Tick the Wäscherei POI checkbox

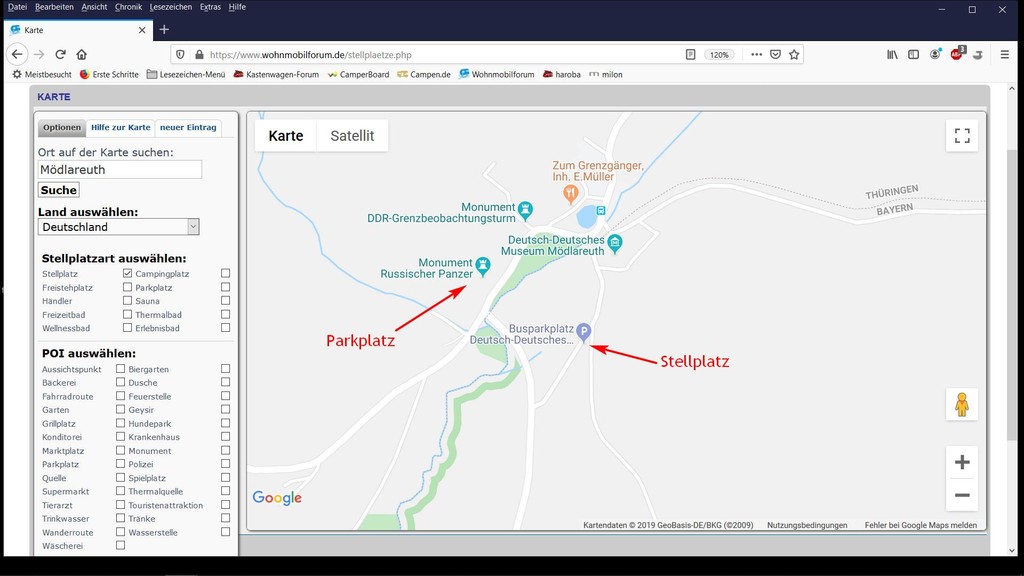coord(120,545)
